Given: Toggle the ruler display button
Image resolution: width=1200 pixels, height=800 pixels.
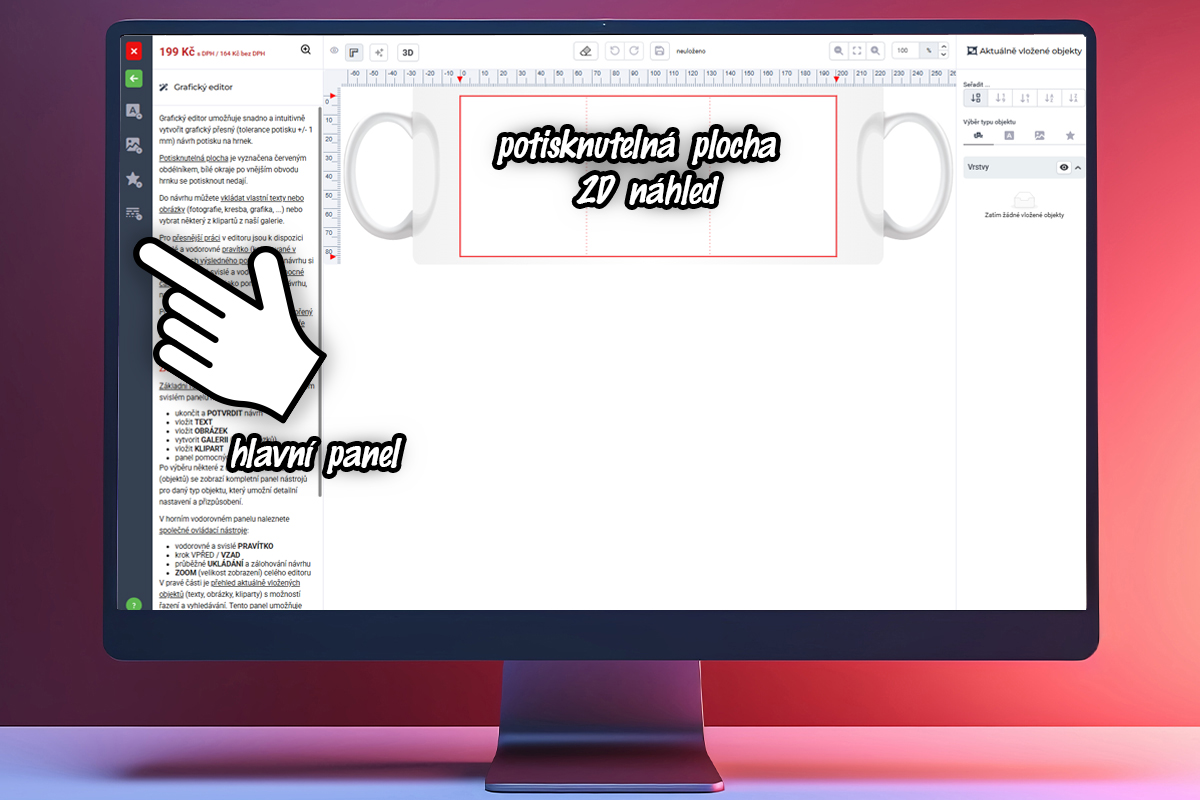Looking at the screenshot, I should coord(354,51).
